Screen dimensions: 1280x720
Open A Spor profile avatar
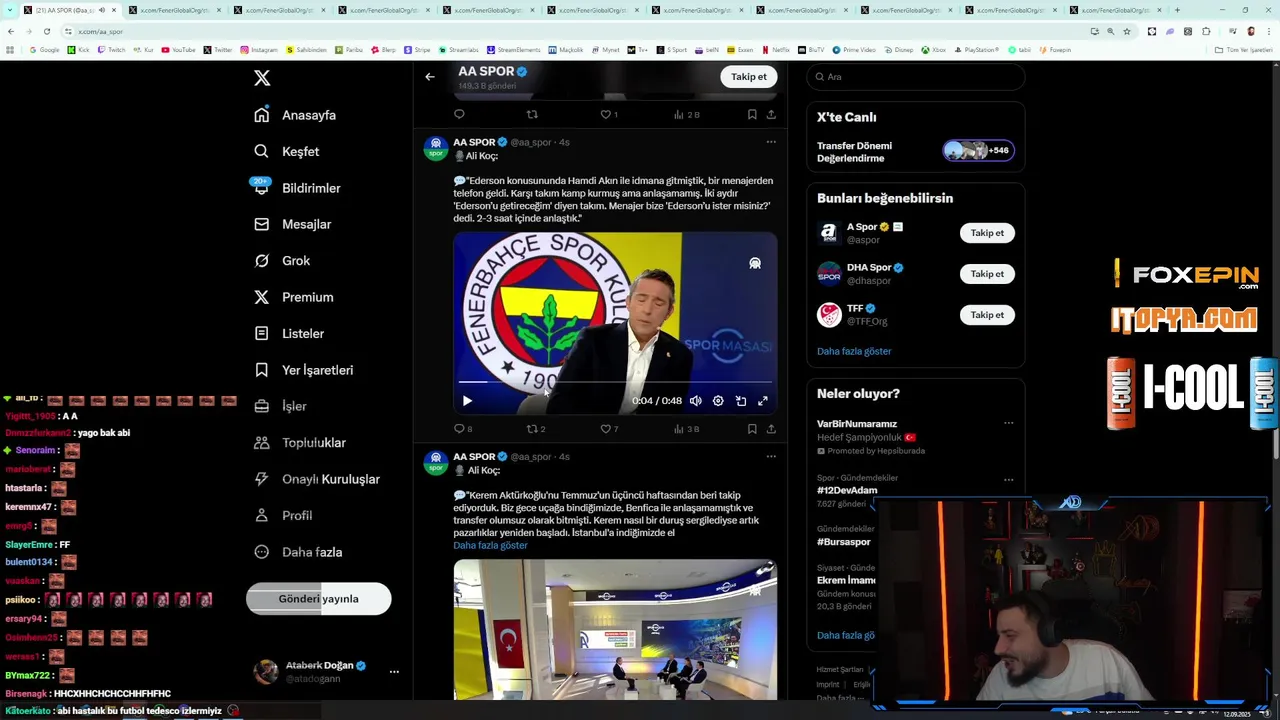tap(829, 233)
